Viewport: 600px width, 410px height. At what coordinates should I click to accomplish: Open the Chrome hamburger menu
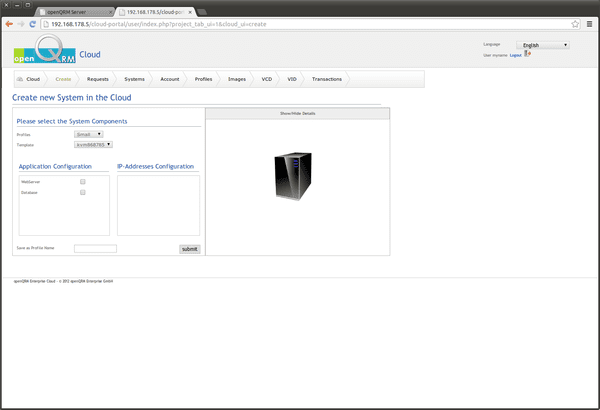(x=589, y=24)
